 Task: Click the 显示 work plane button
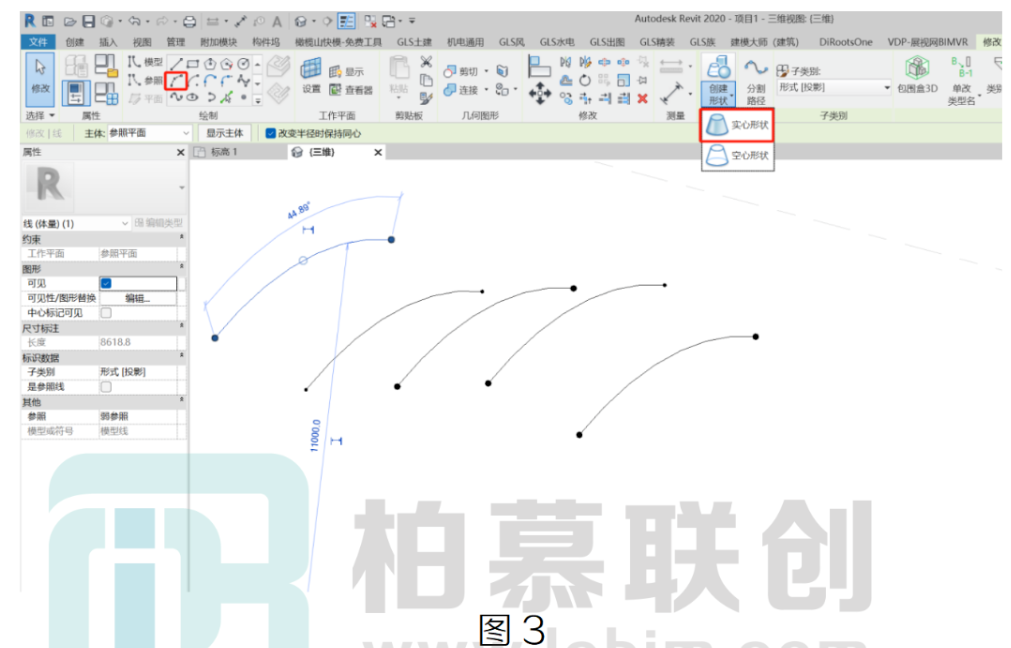(x=346, y=72)
